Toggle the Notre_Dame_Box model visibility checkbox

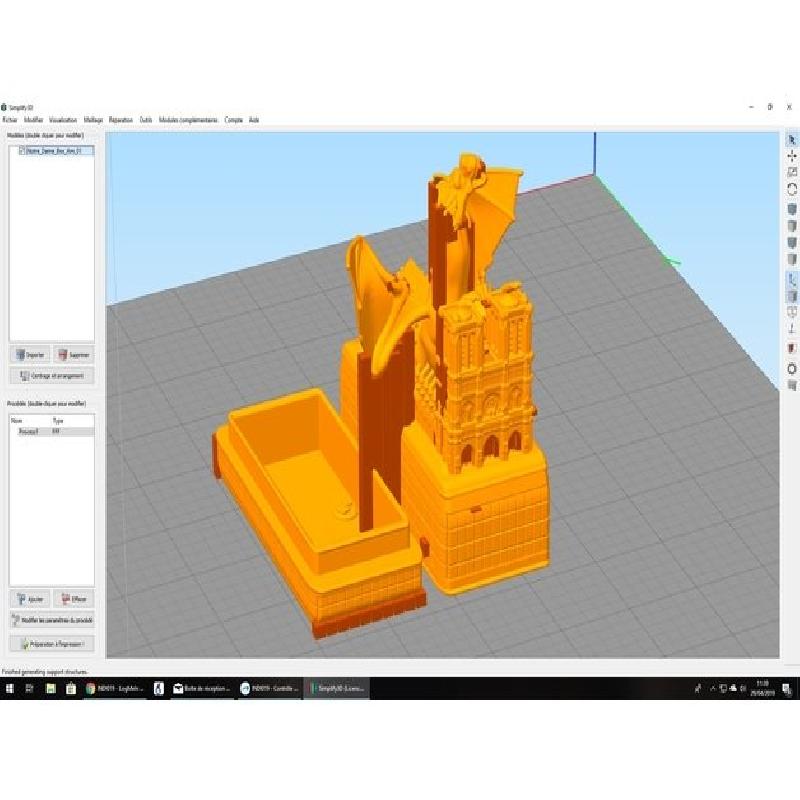(22, 151)
